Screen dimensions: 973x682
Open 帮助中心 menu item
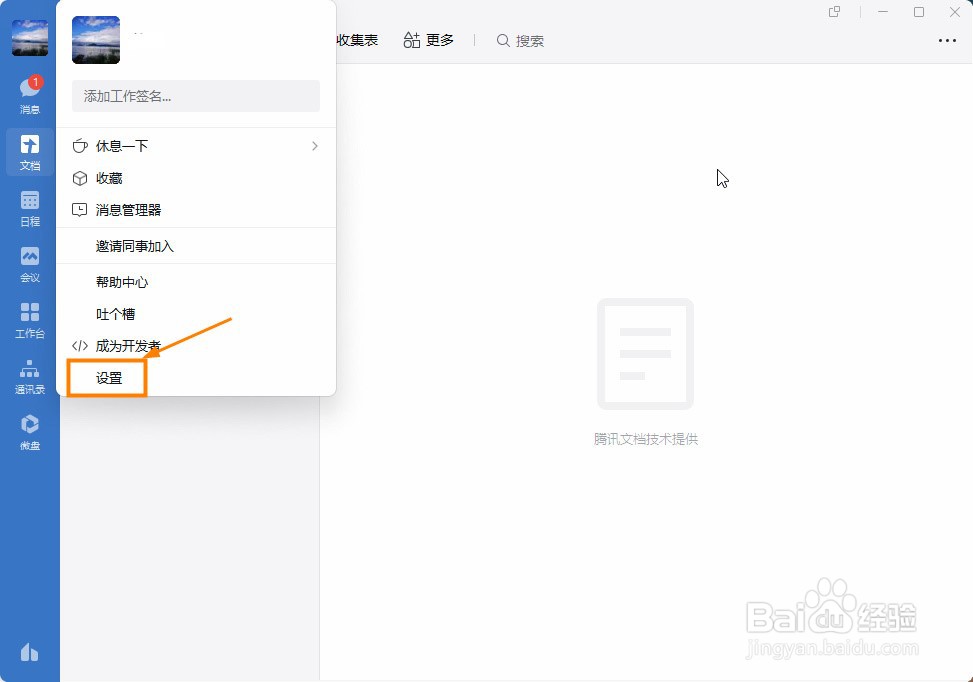point(196,282)
